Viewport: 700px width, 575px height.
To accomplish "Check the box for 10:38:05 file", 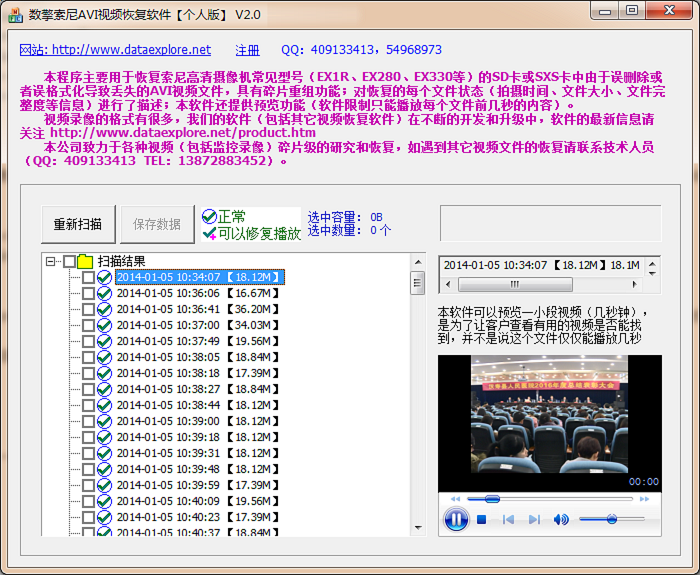I will (88, 358).
